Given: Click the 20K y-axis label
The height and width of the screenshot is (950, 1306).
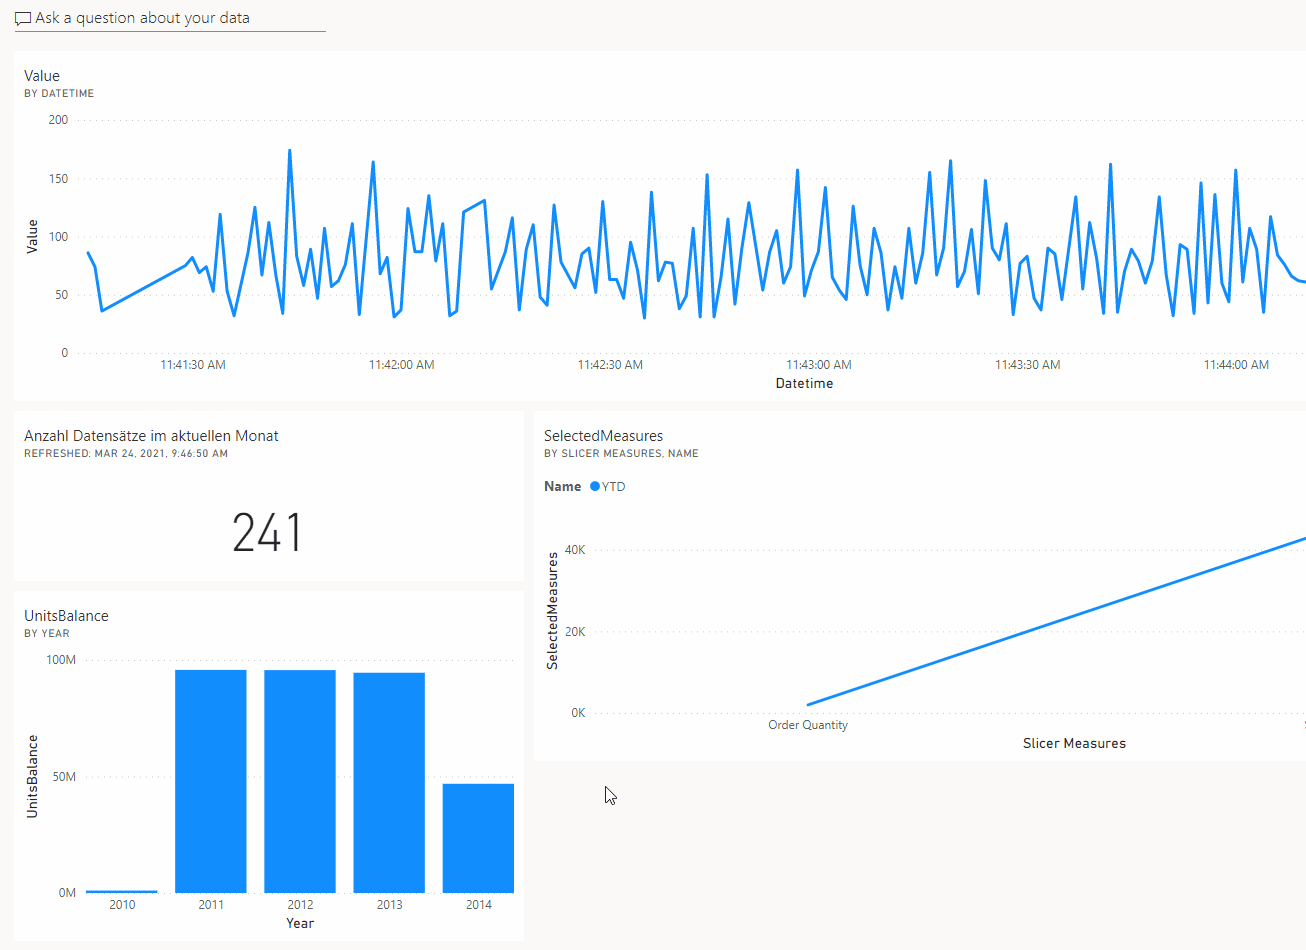Looking at the screenshot, I should pos(575,632).
